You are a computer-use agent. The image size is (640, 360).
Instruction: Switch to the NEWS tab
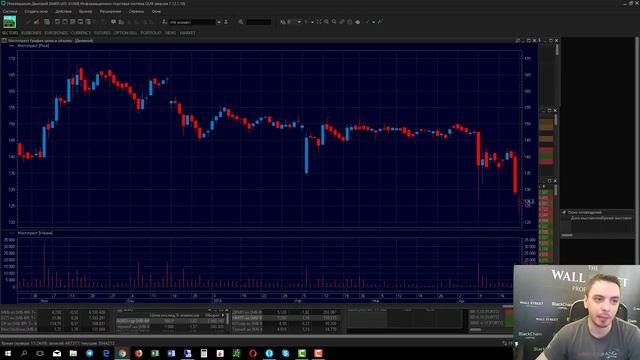coord(171,33)
